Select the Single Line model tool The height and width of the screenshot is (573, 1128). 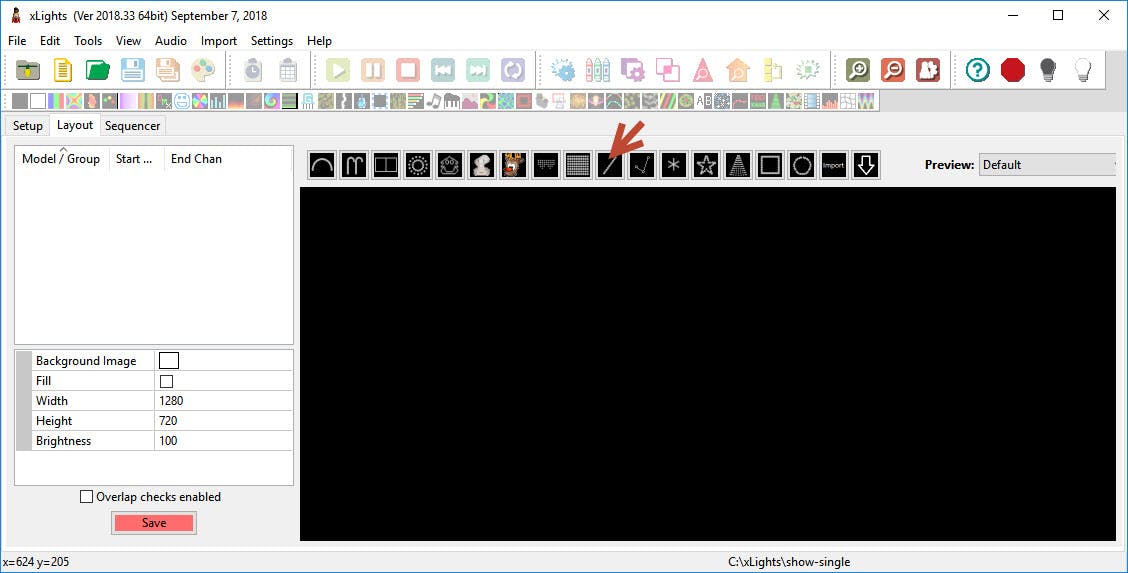[x=609, y=165]
